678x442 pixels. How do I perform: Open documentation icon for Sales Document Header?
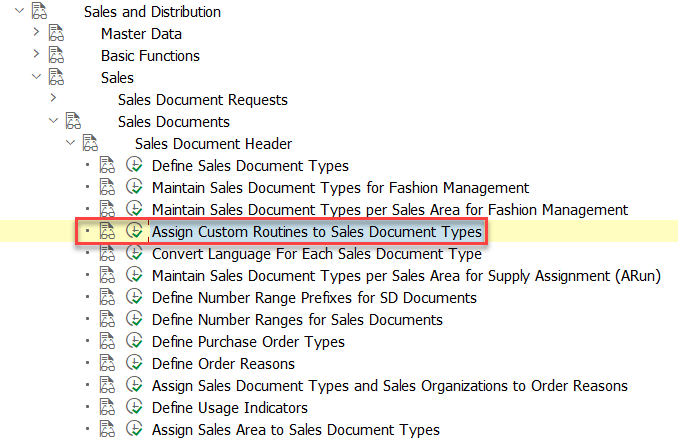click(x=90, y=143)
